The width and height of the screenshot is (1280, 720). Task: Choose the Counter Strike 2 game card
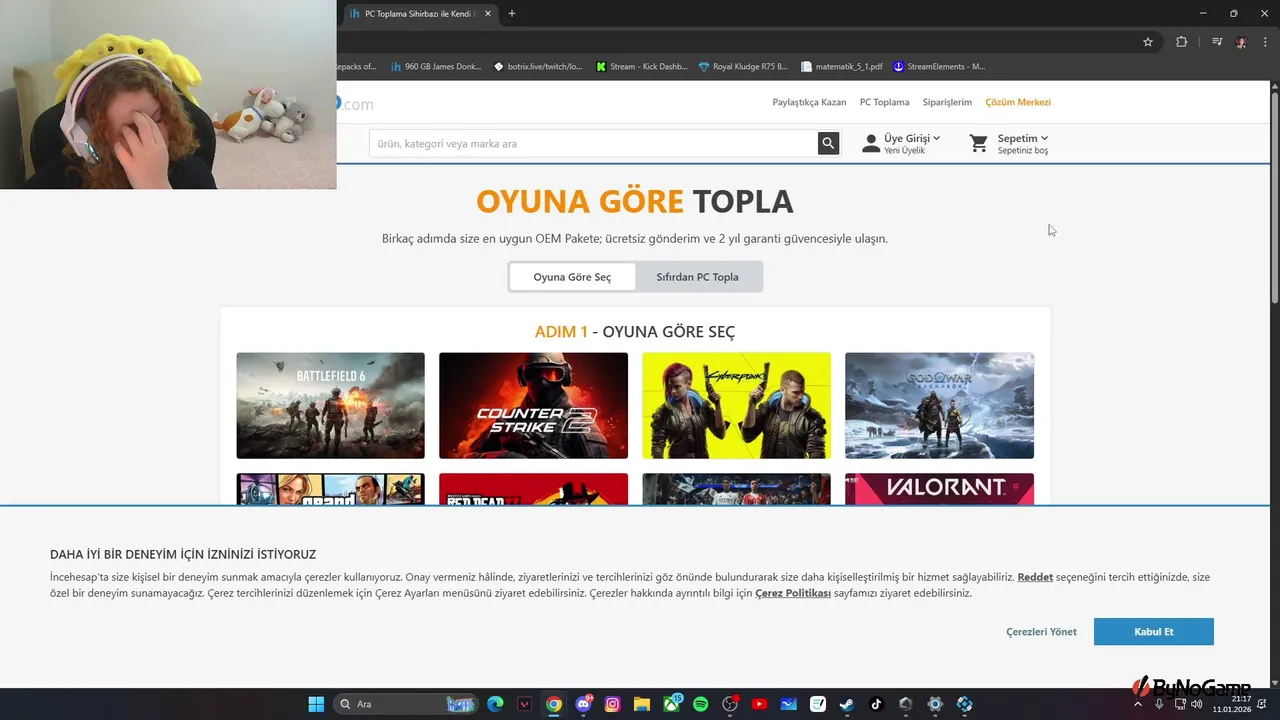pos(533,405)
